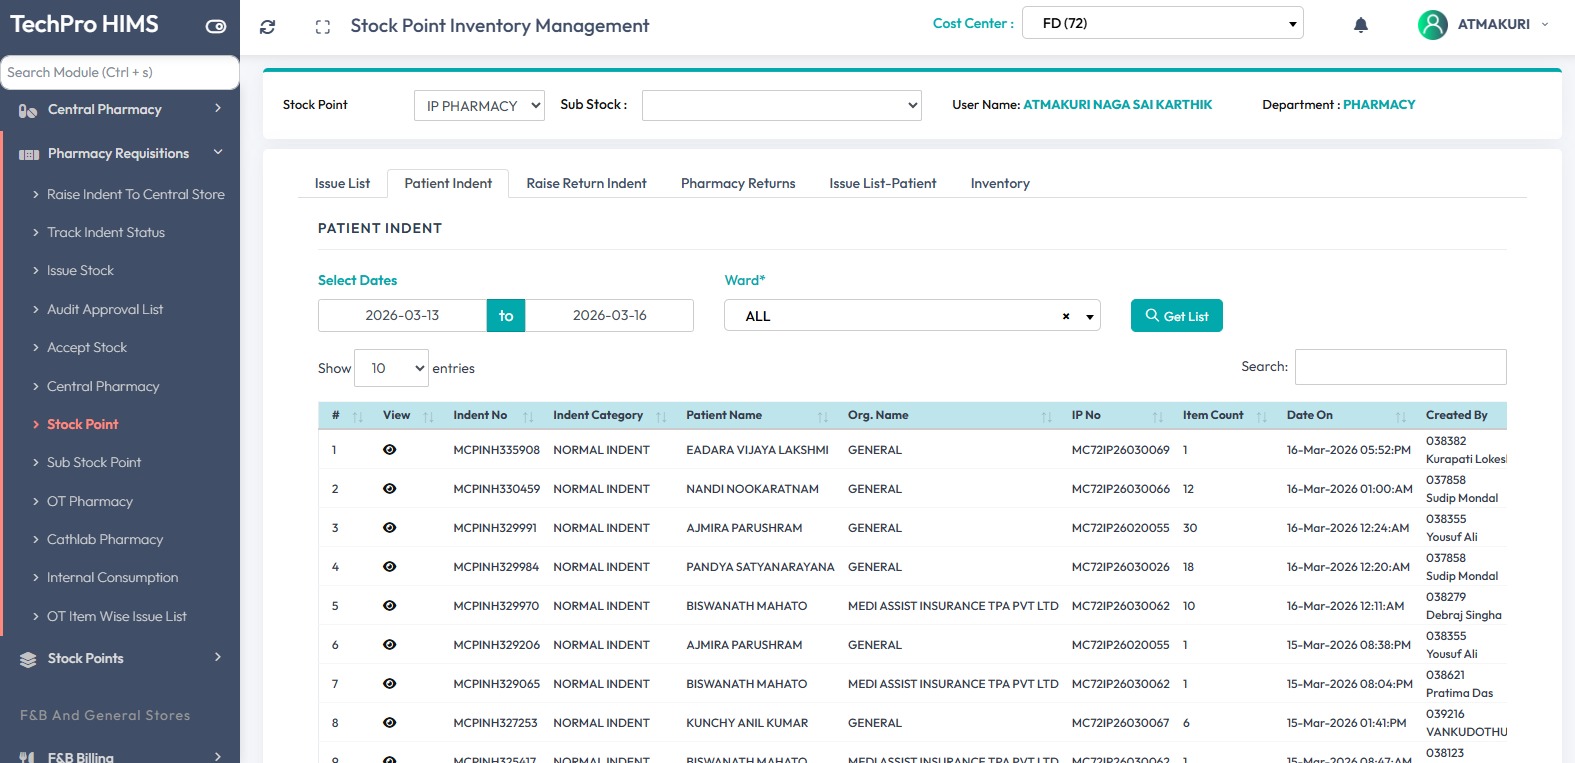Toggle the sidebar collapse switch
This screenshot has width=1575, height=763.
pyautogui.click(x=216, y=26)
